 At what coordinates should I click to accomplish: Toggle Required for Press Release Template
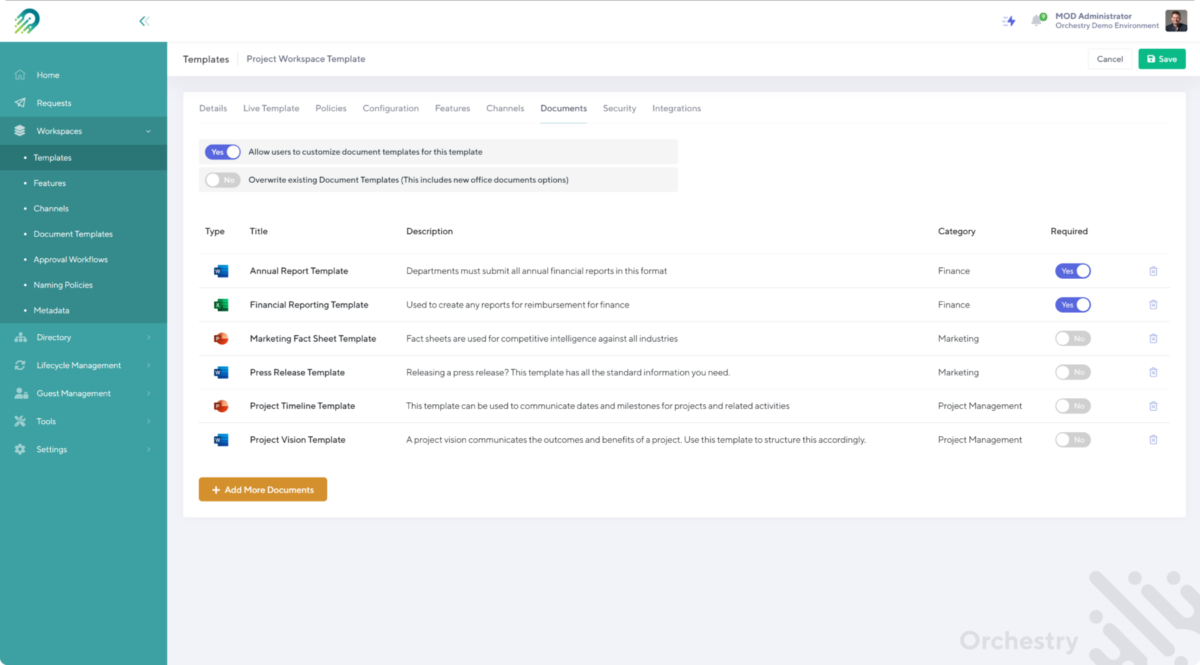point(1073,372)
